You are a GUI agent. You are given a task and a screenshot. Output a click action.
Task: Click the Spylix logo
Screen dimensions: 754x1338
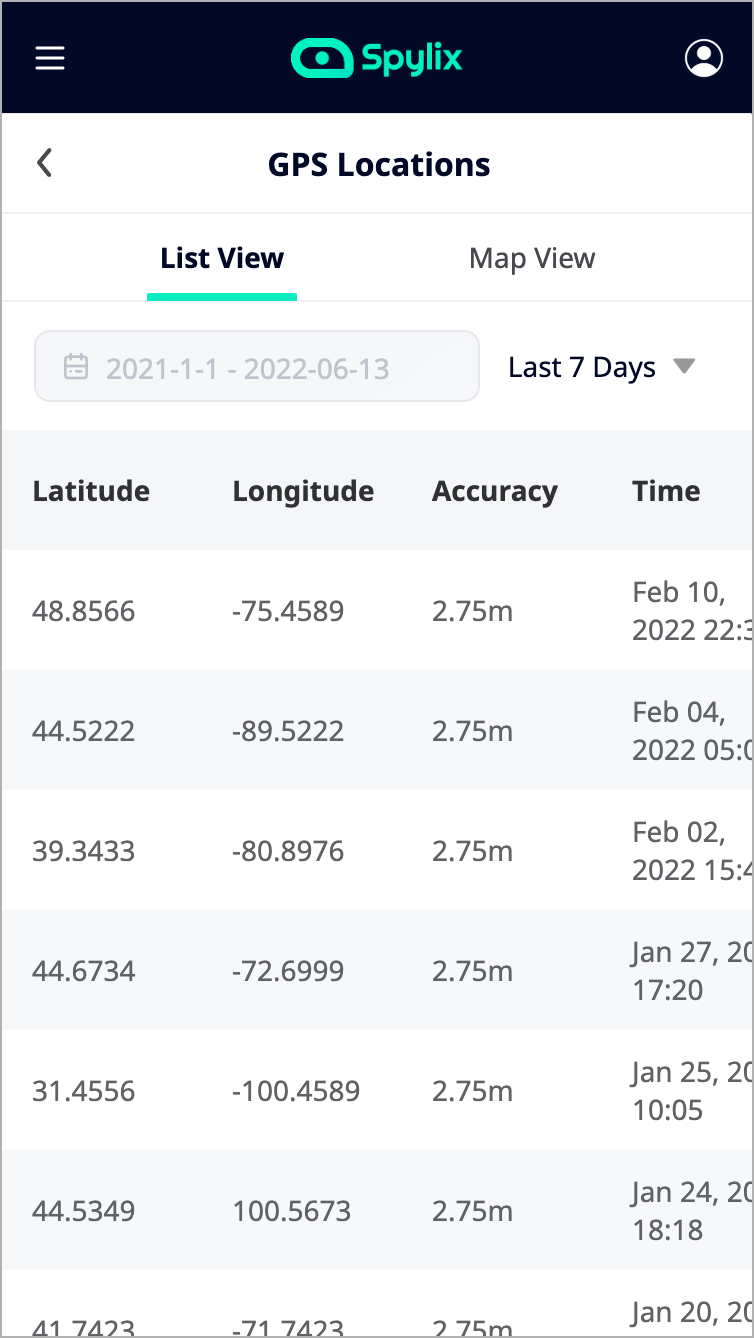click(377, 58)
